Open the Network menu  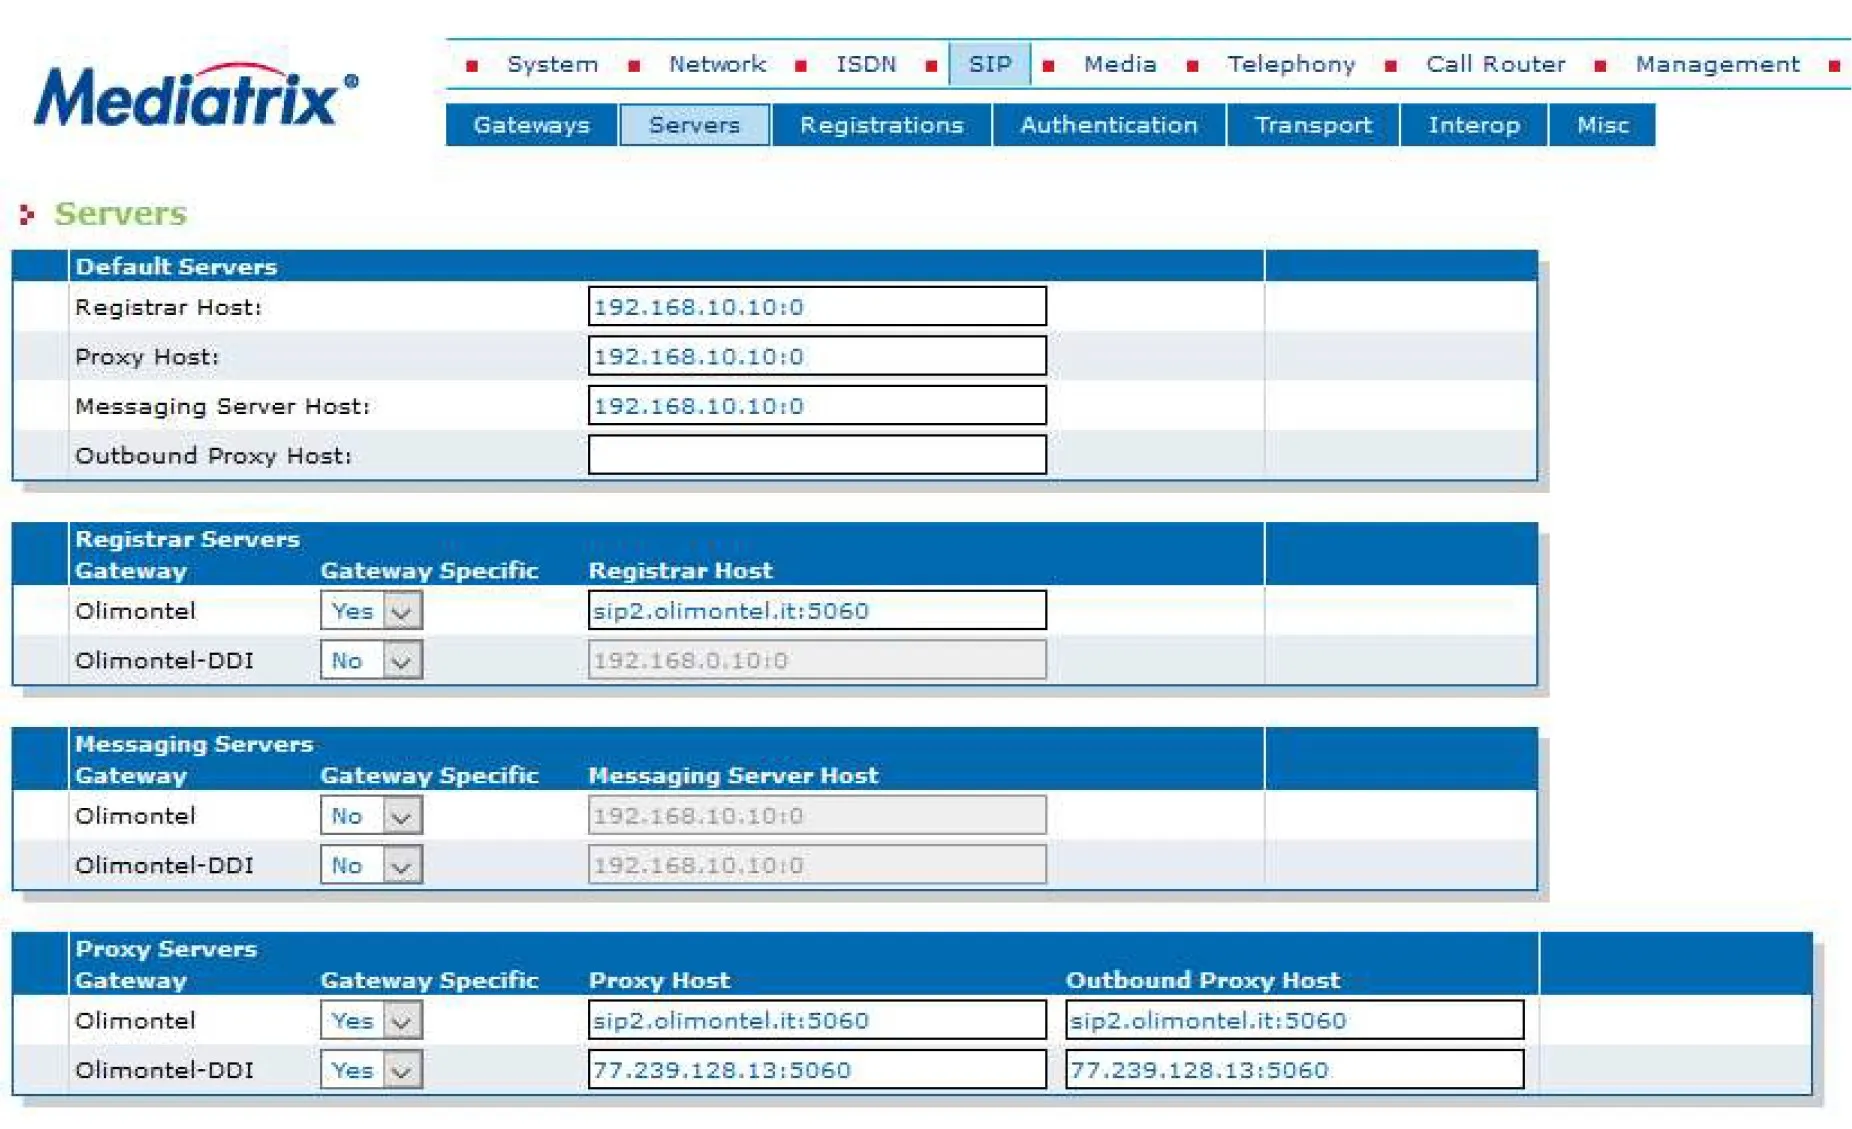(x=717, y=65)
